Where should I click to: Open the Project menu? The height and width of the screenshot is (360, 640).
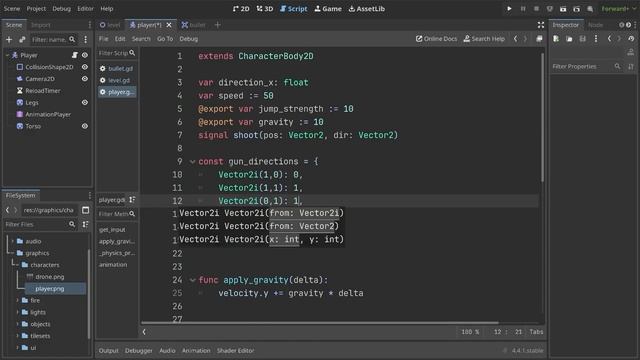click(x=36, y=9)
